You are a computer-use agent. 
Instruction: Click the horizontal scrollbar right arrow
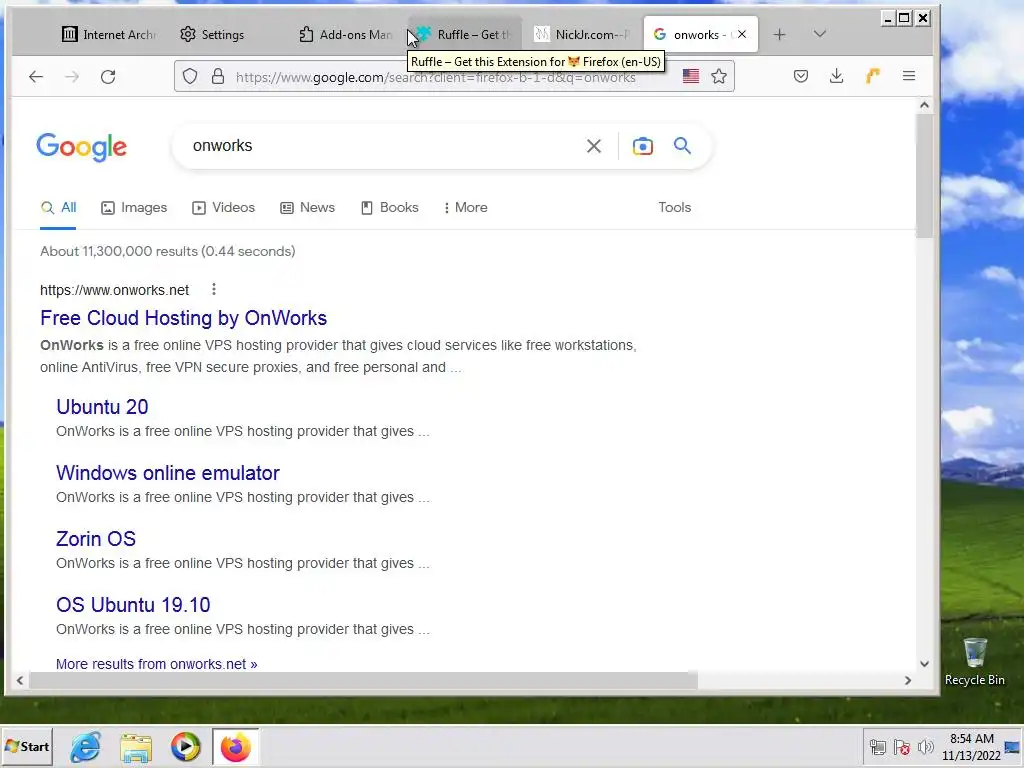[908, 680]
